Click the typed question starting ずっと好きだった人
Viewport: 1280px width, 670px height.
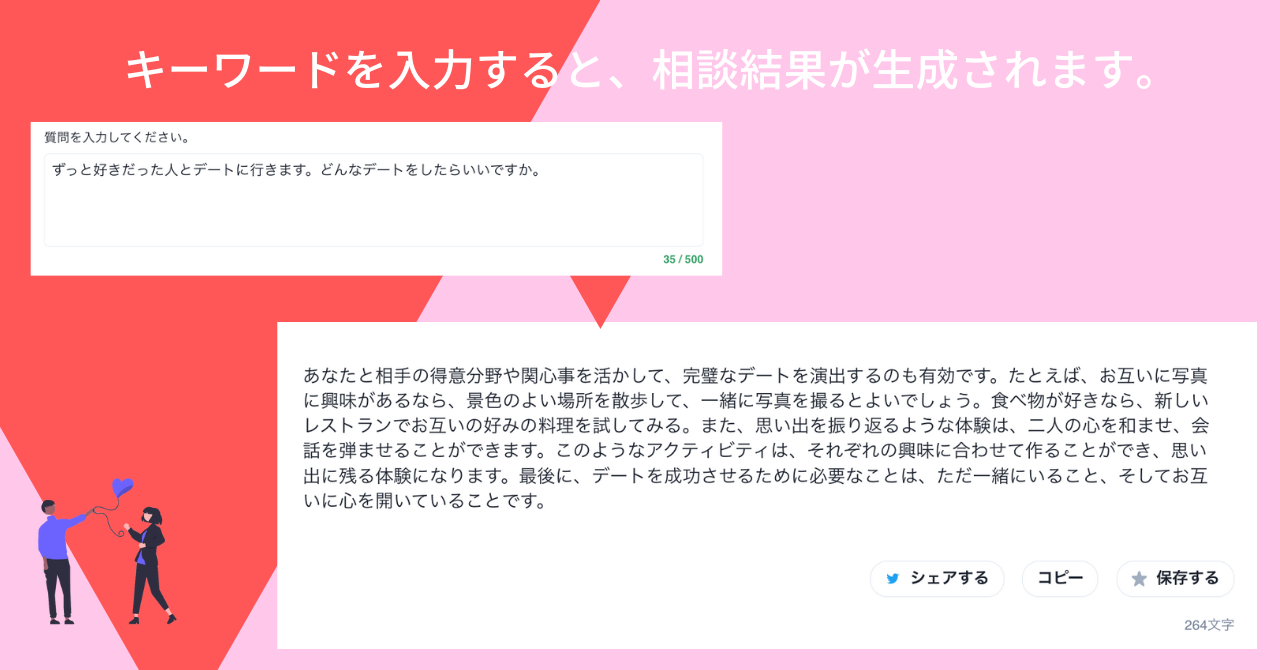click(x=297, y=170)
